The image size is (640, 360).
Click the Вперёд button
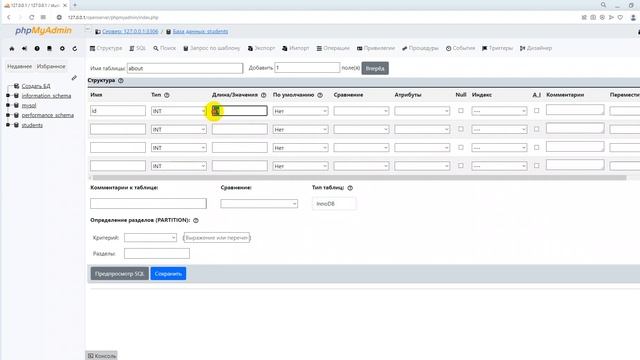point(375,68)
